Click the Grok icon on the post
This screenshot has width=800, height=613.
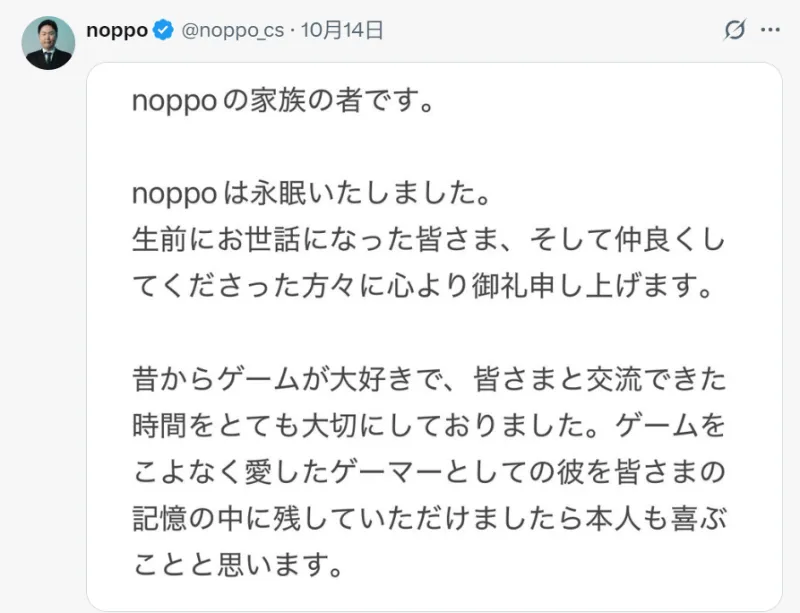pyautogui.click(x=735, y=30)
